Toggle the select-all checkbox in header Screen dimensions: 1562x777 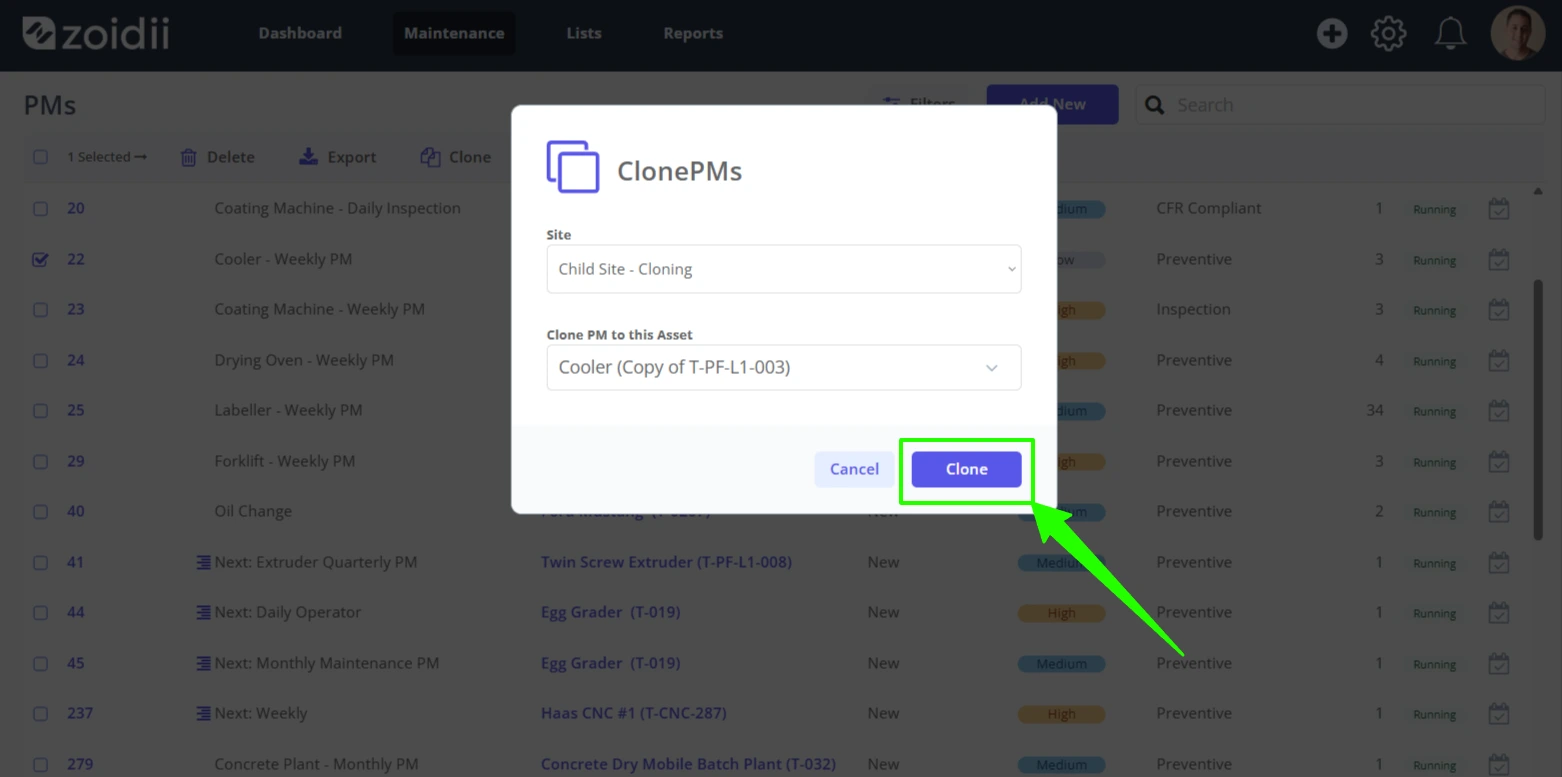[40, 157]
